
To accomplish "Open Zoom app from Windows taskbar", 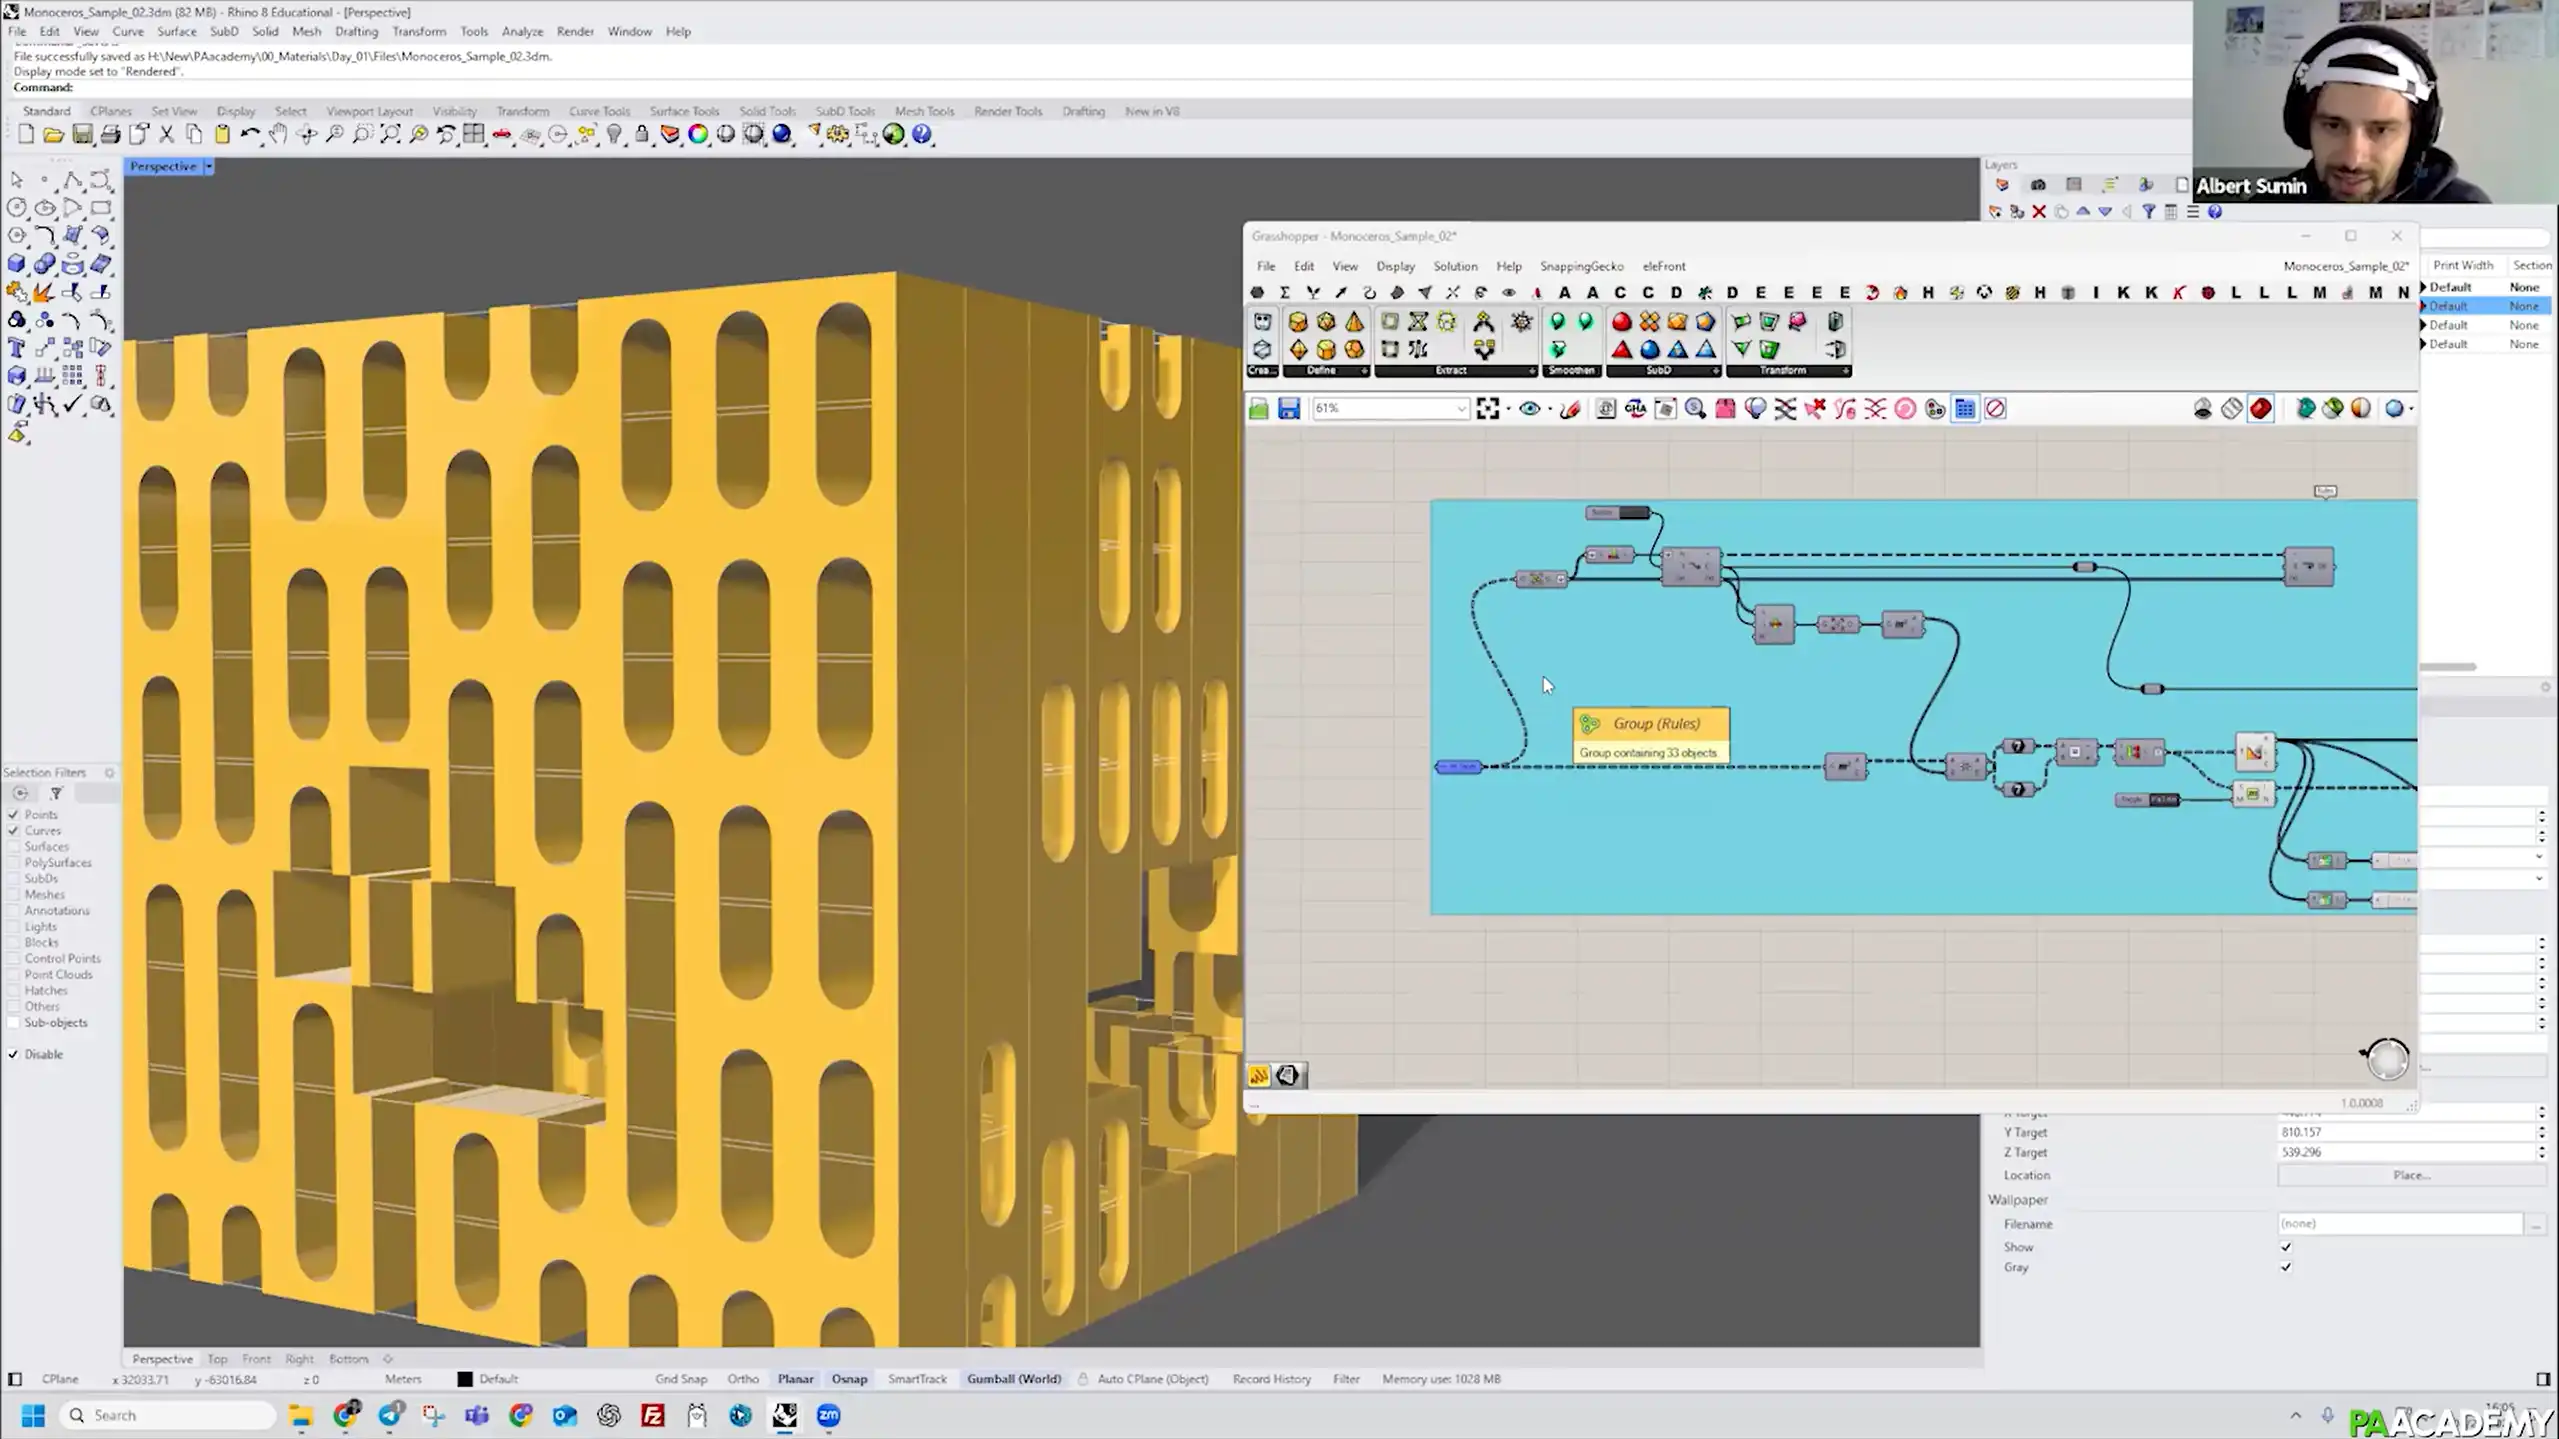I will coord(828,1415).
